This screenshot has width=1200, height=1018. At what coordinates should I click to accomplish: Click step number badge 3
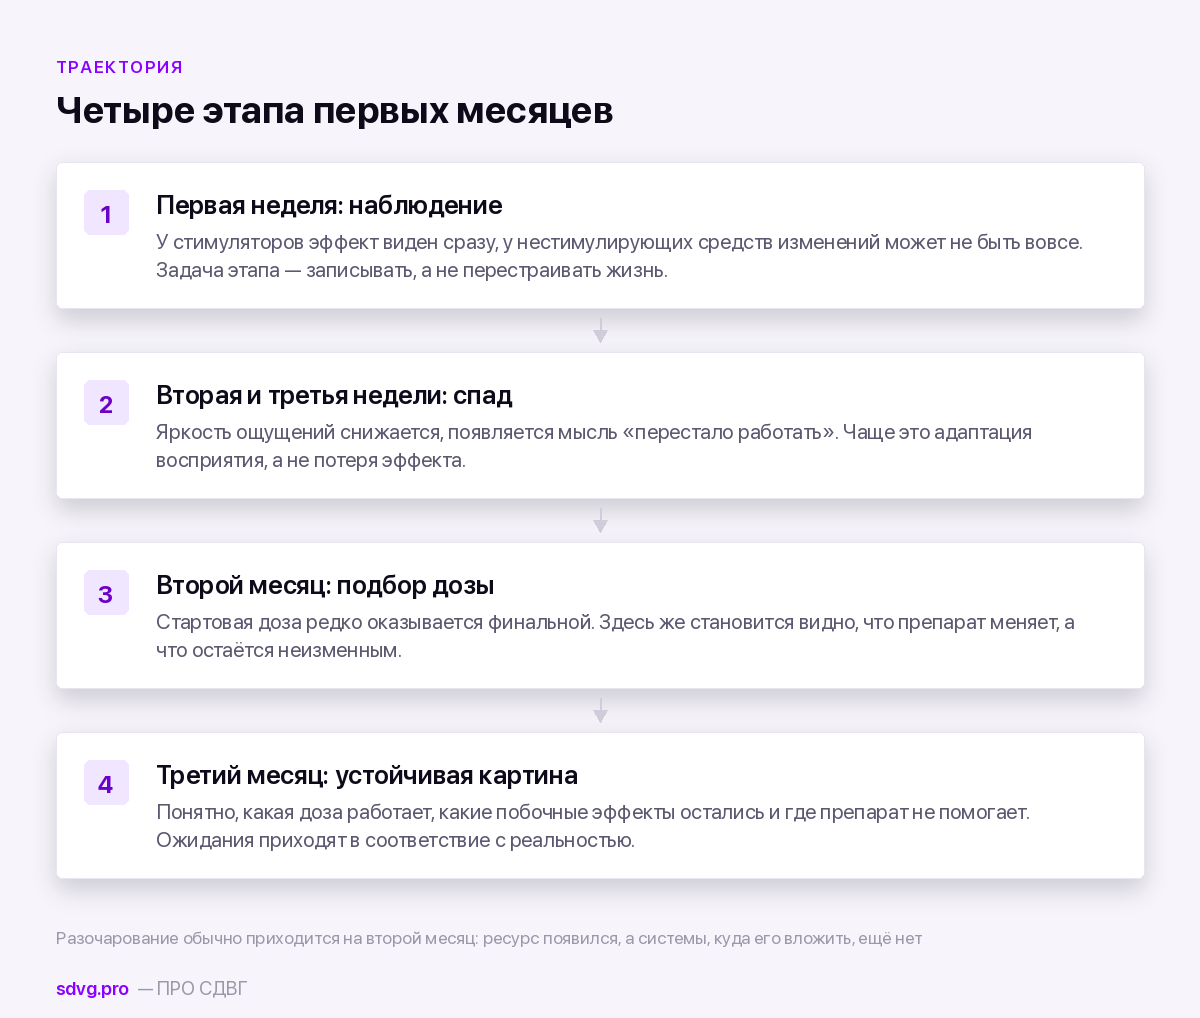click(x=106, y=593)
